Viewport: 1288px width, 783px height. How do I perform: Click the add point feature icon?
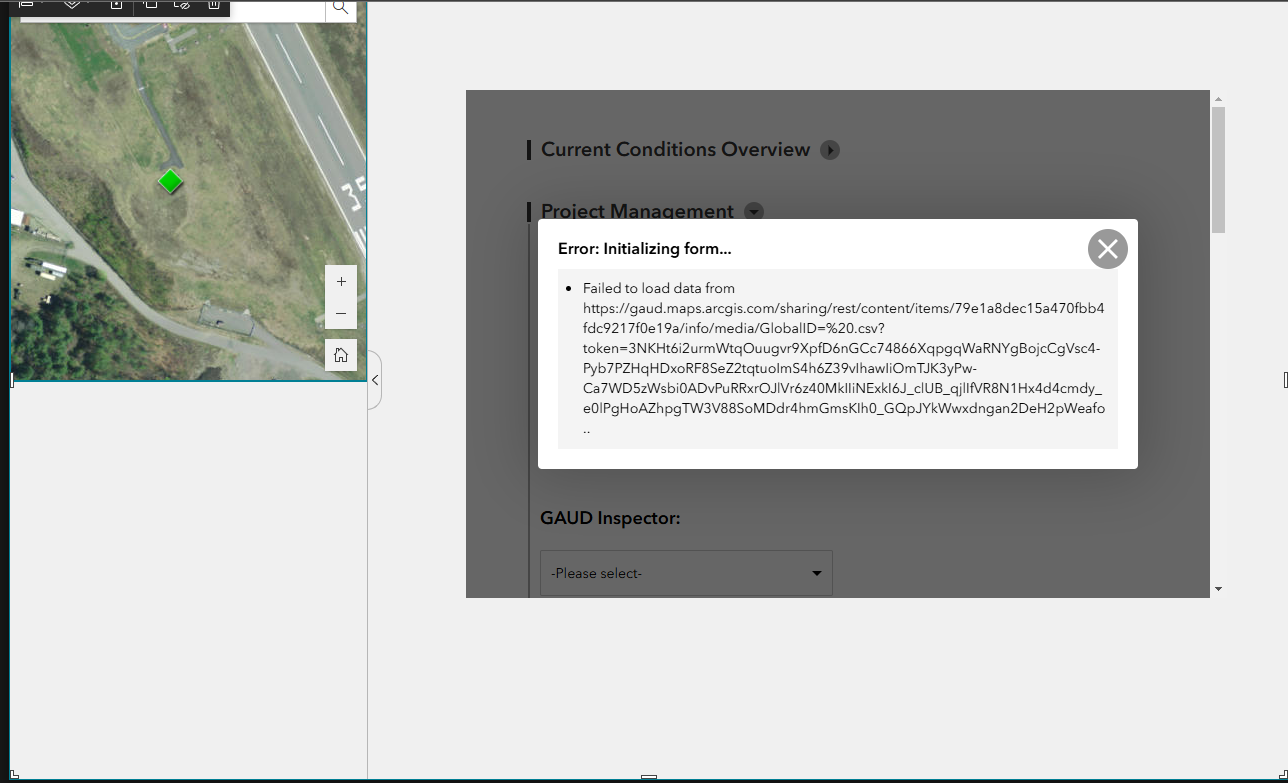(x=115, y=6)
